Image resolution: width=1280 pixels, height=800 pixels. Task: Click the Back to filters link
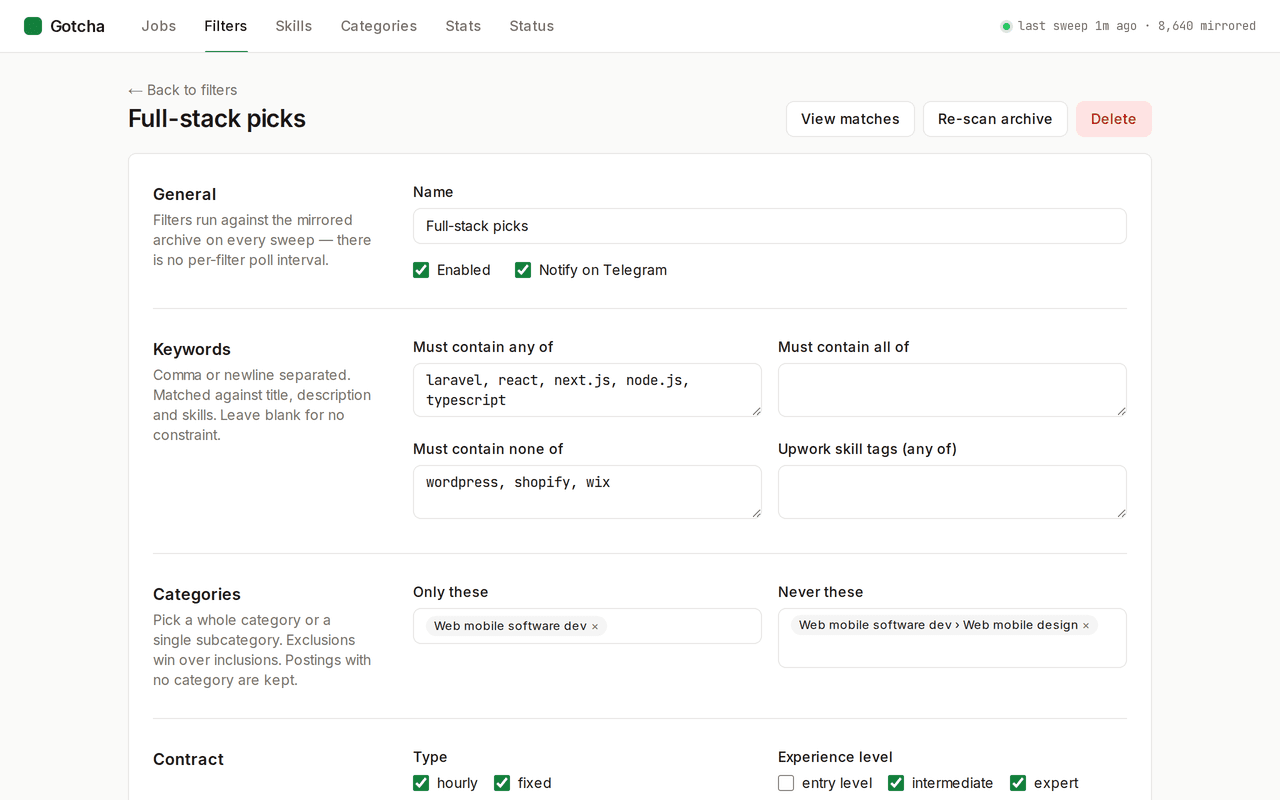(183, 90)
